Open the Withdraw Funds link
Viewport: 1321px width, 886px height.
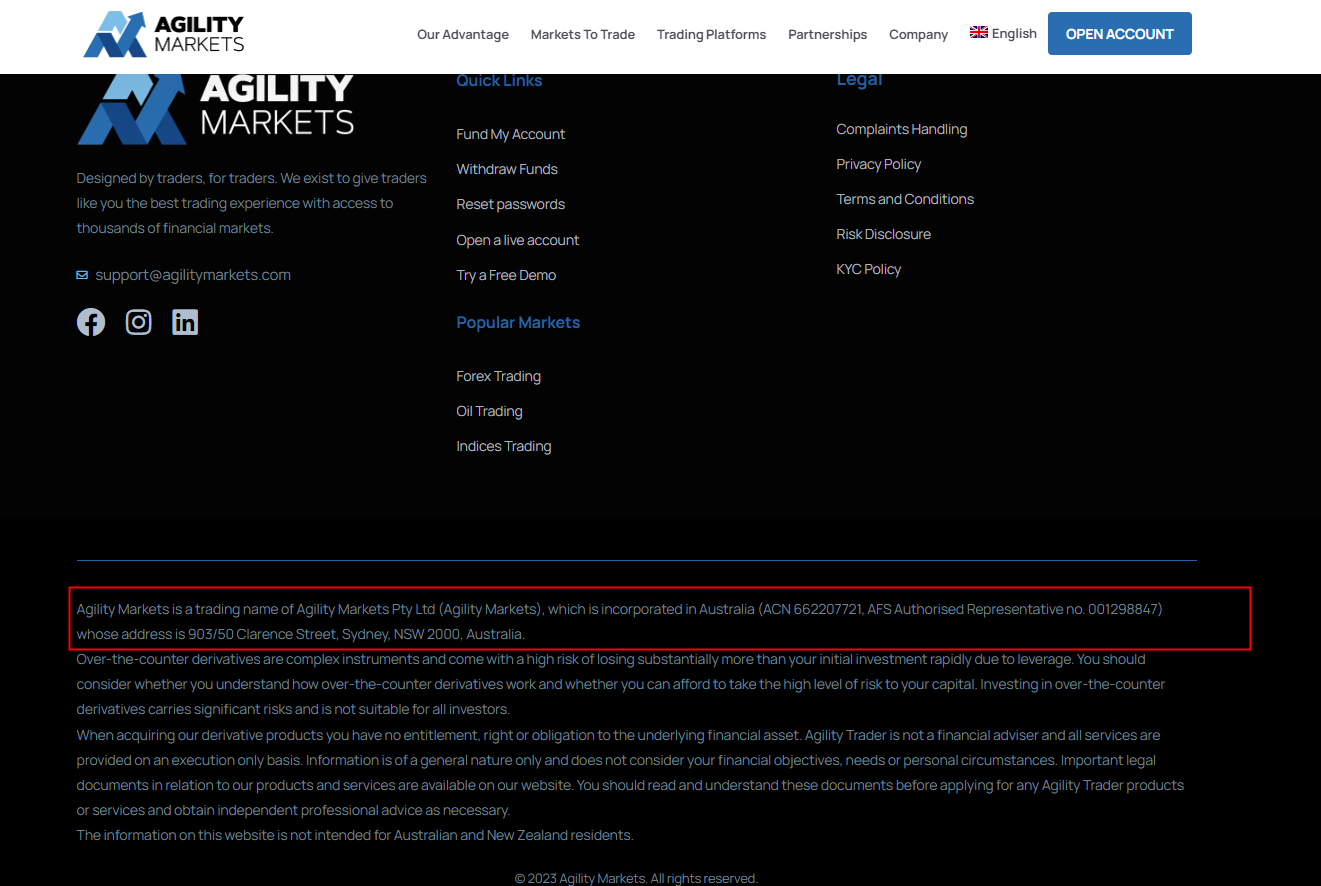507,169
